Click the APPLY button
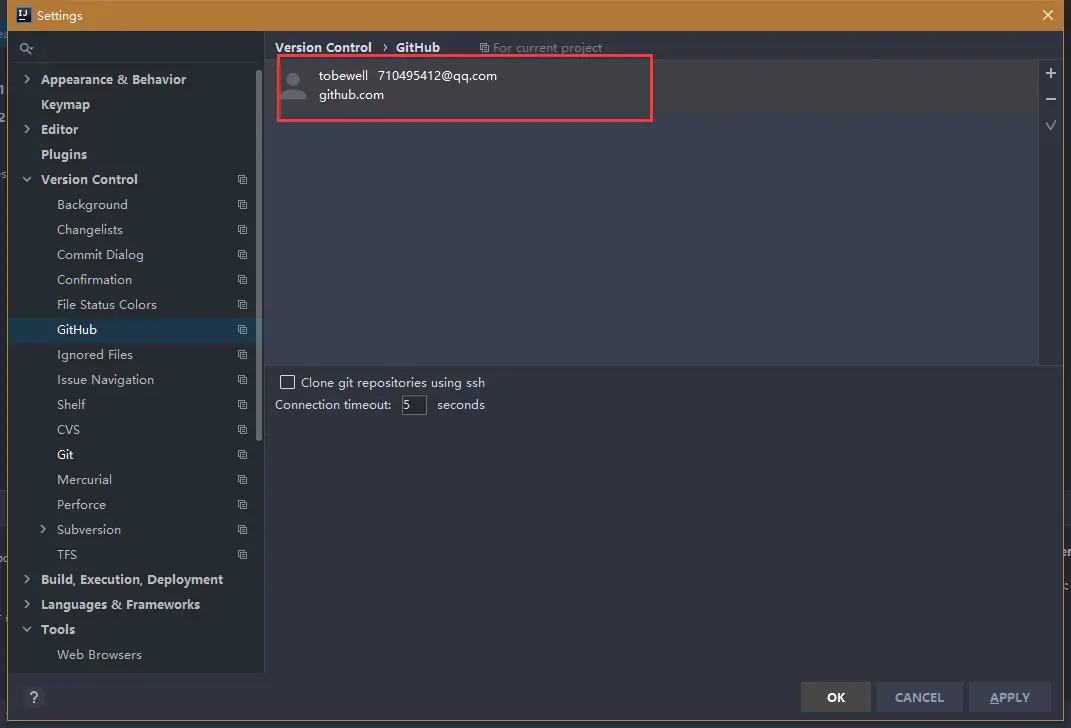Viewport: 1071px width, 728px height. (1009, 697)
